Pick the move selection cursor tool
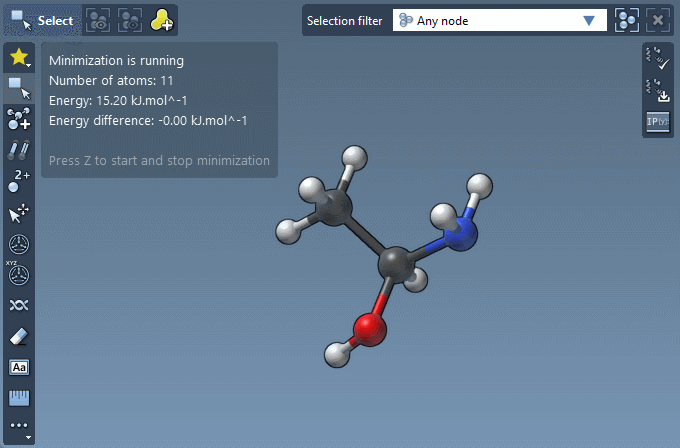The width and height of the screenshot is (680, 448). click(x=19, y=212)
